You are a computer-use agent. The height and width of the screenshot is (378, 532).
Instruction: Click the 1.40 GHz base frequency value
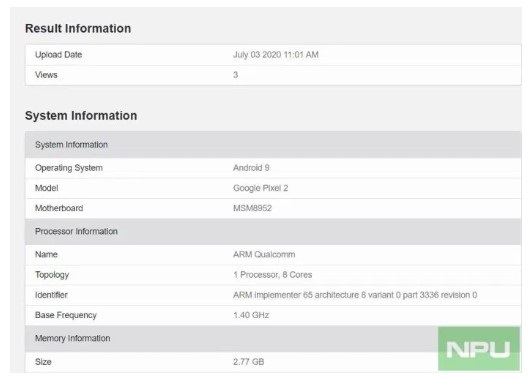pos(251,315)
